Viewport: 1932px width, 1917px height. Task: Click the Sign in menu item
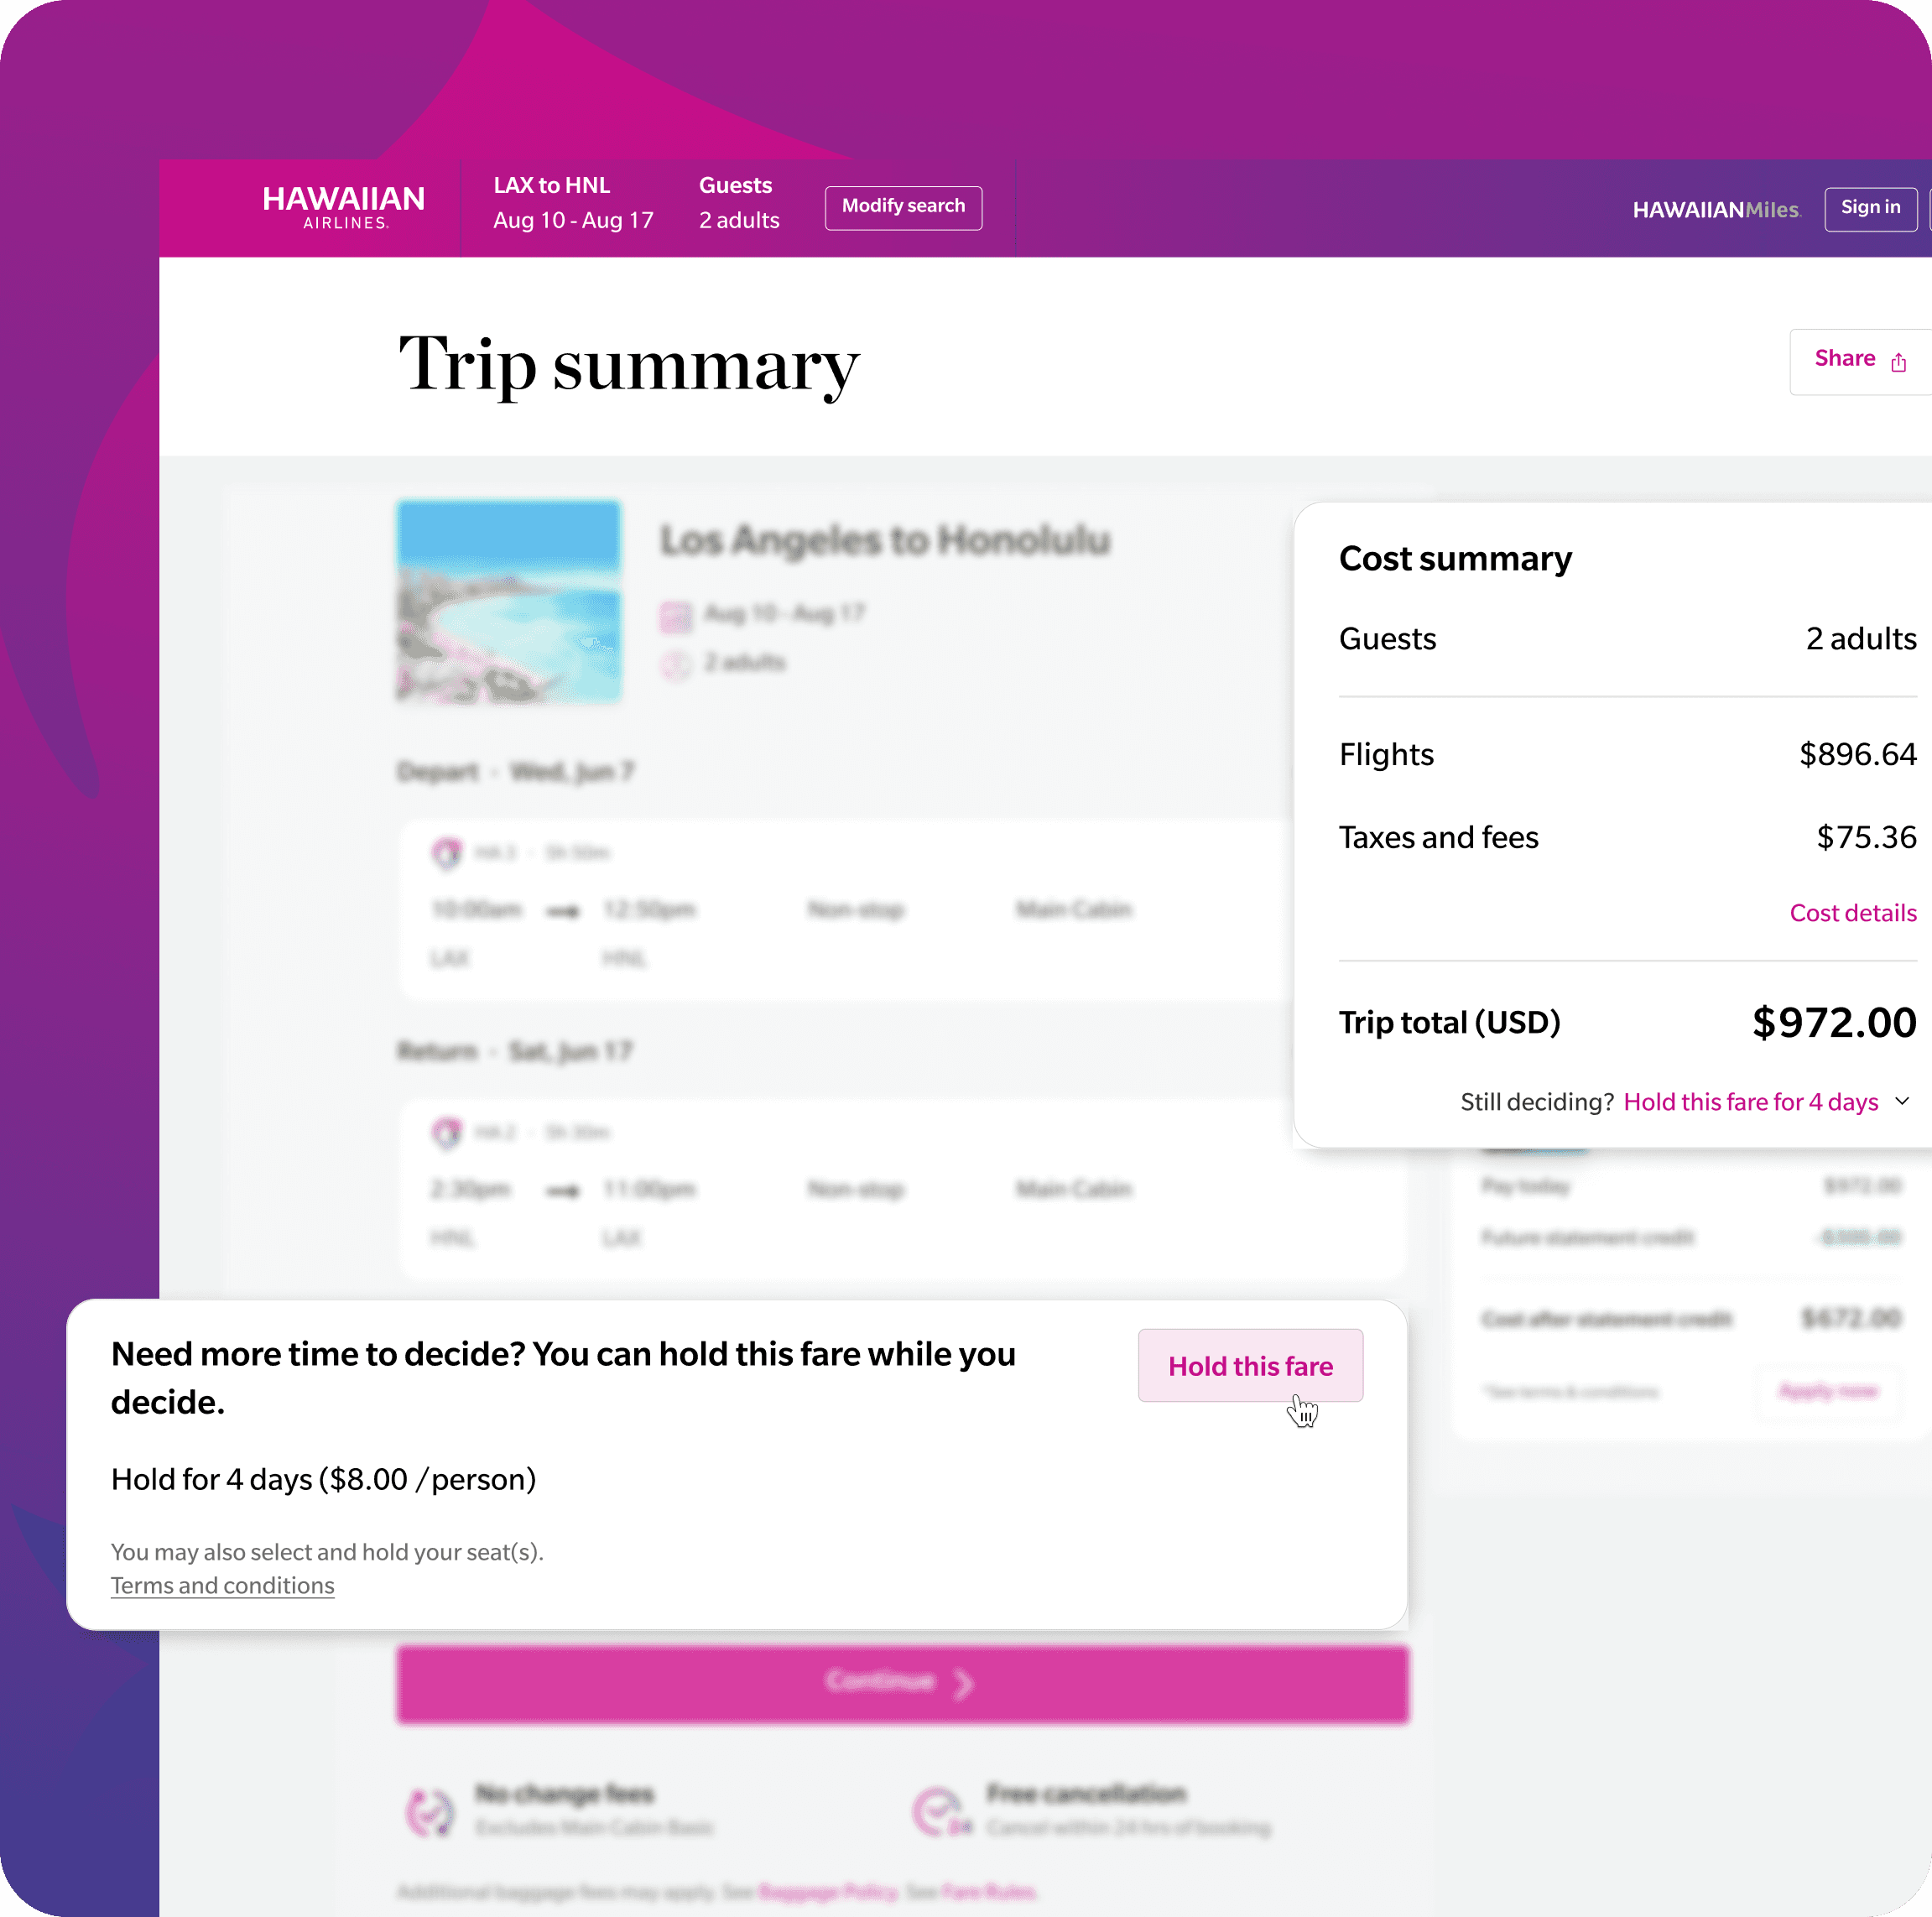click(x=1869, y=207)
